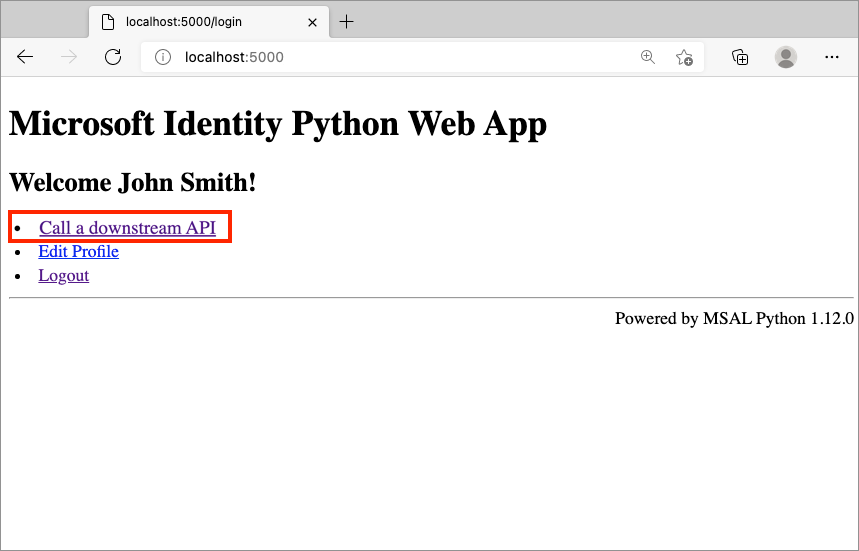Reload the current page
859x551 pixels.
113,57
